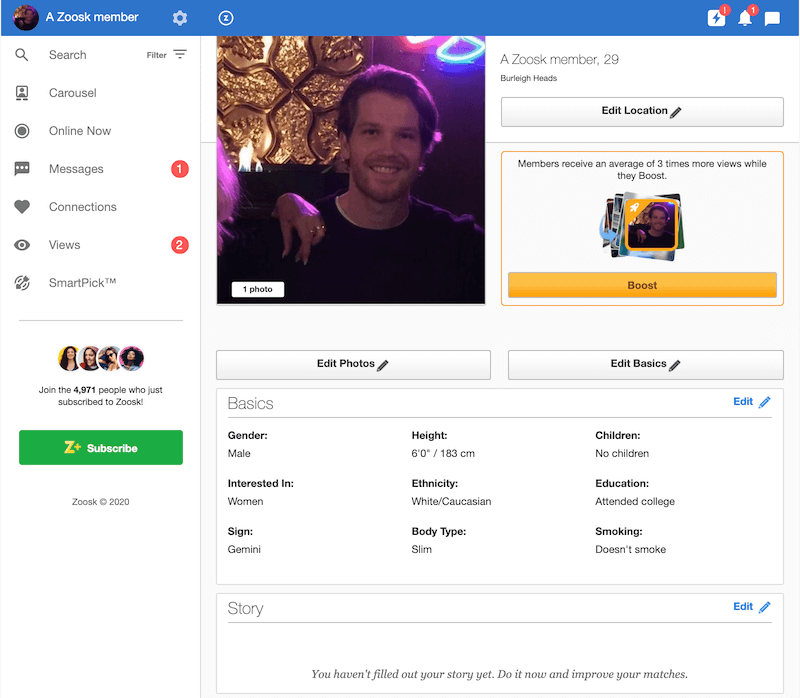This screenshot has height=698, width=800.
Task: Click the SmartPick sidebar icon
Action: click(x=22, y=283)
